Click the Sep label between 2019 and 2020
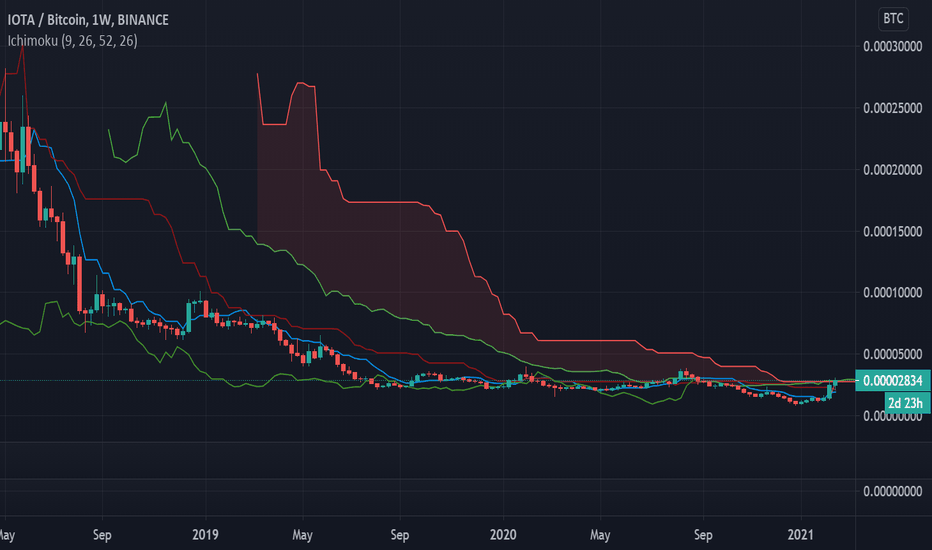 [400, 535]
